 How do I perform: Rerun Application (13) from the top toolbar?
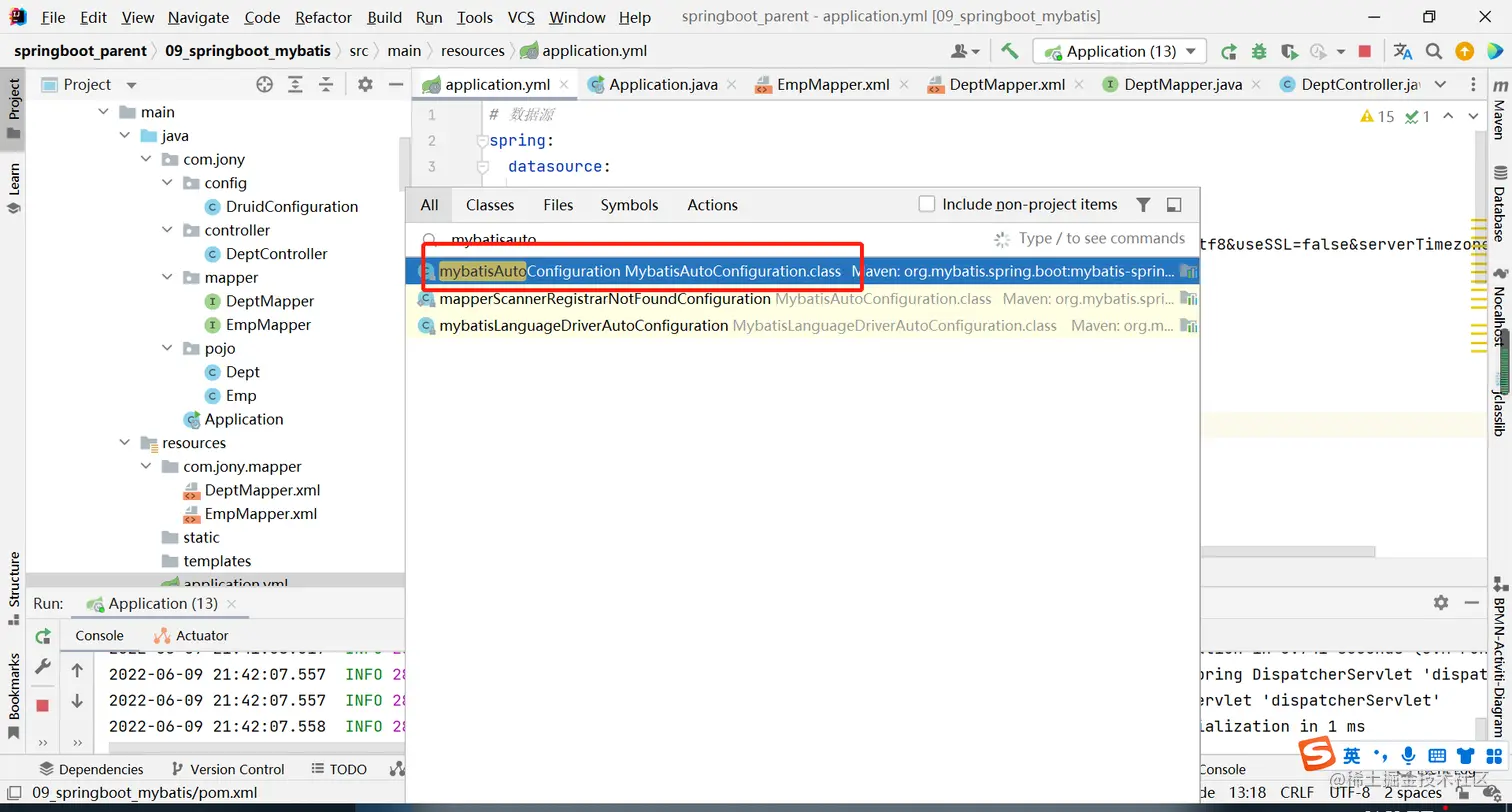tap(1229, 51)
